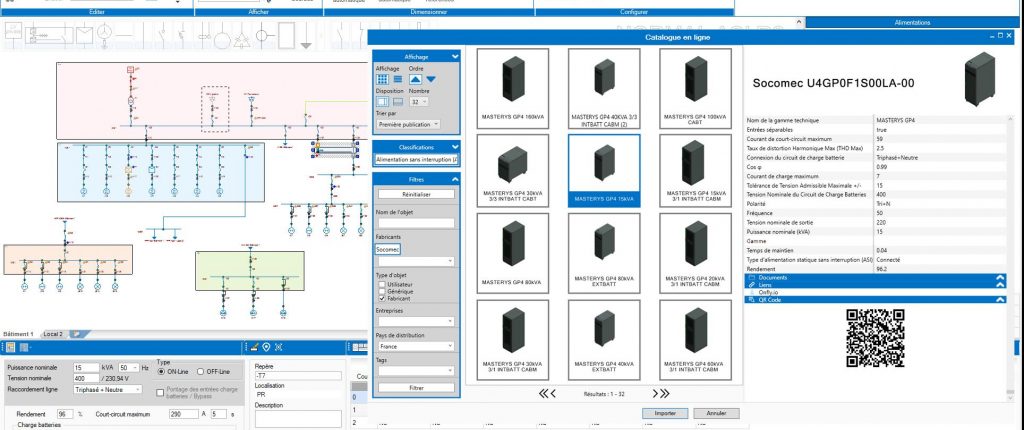1024x430 pixels.
Task: Open the Onfly.io link
Action: (769, 292)
